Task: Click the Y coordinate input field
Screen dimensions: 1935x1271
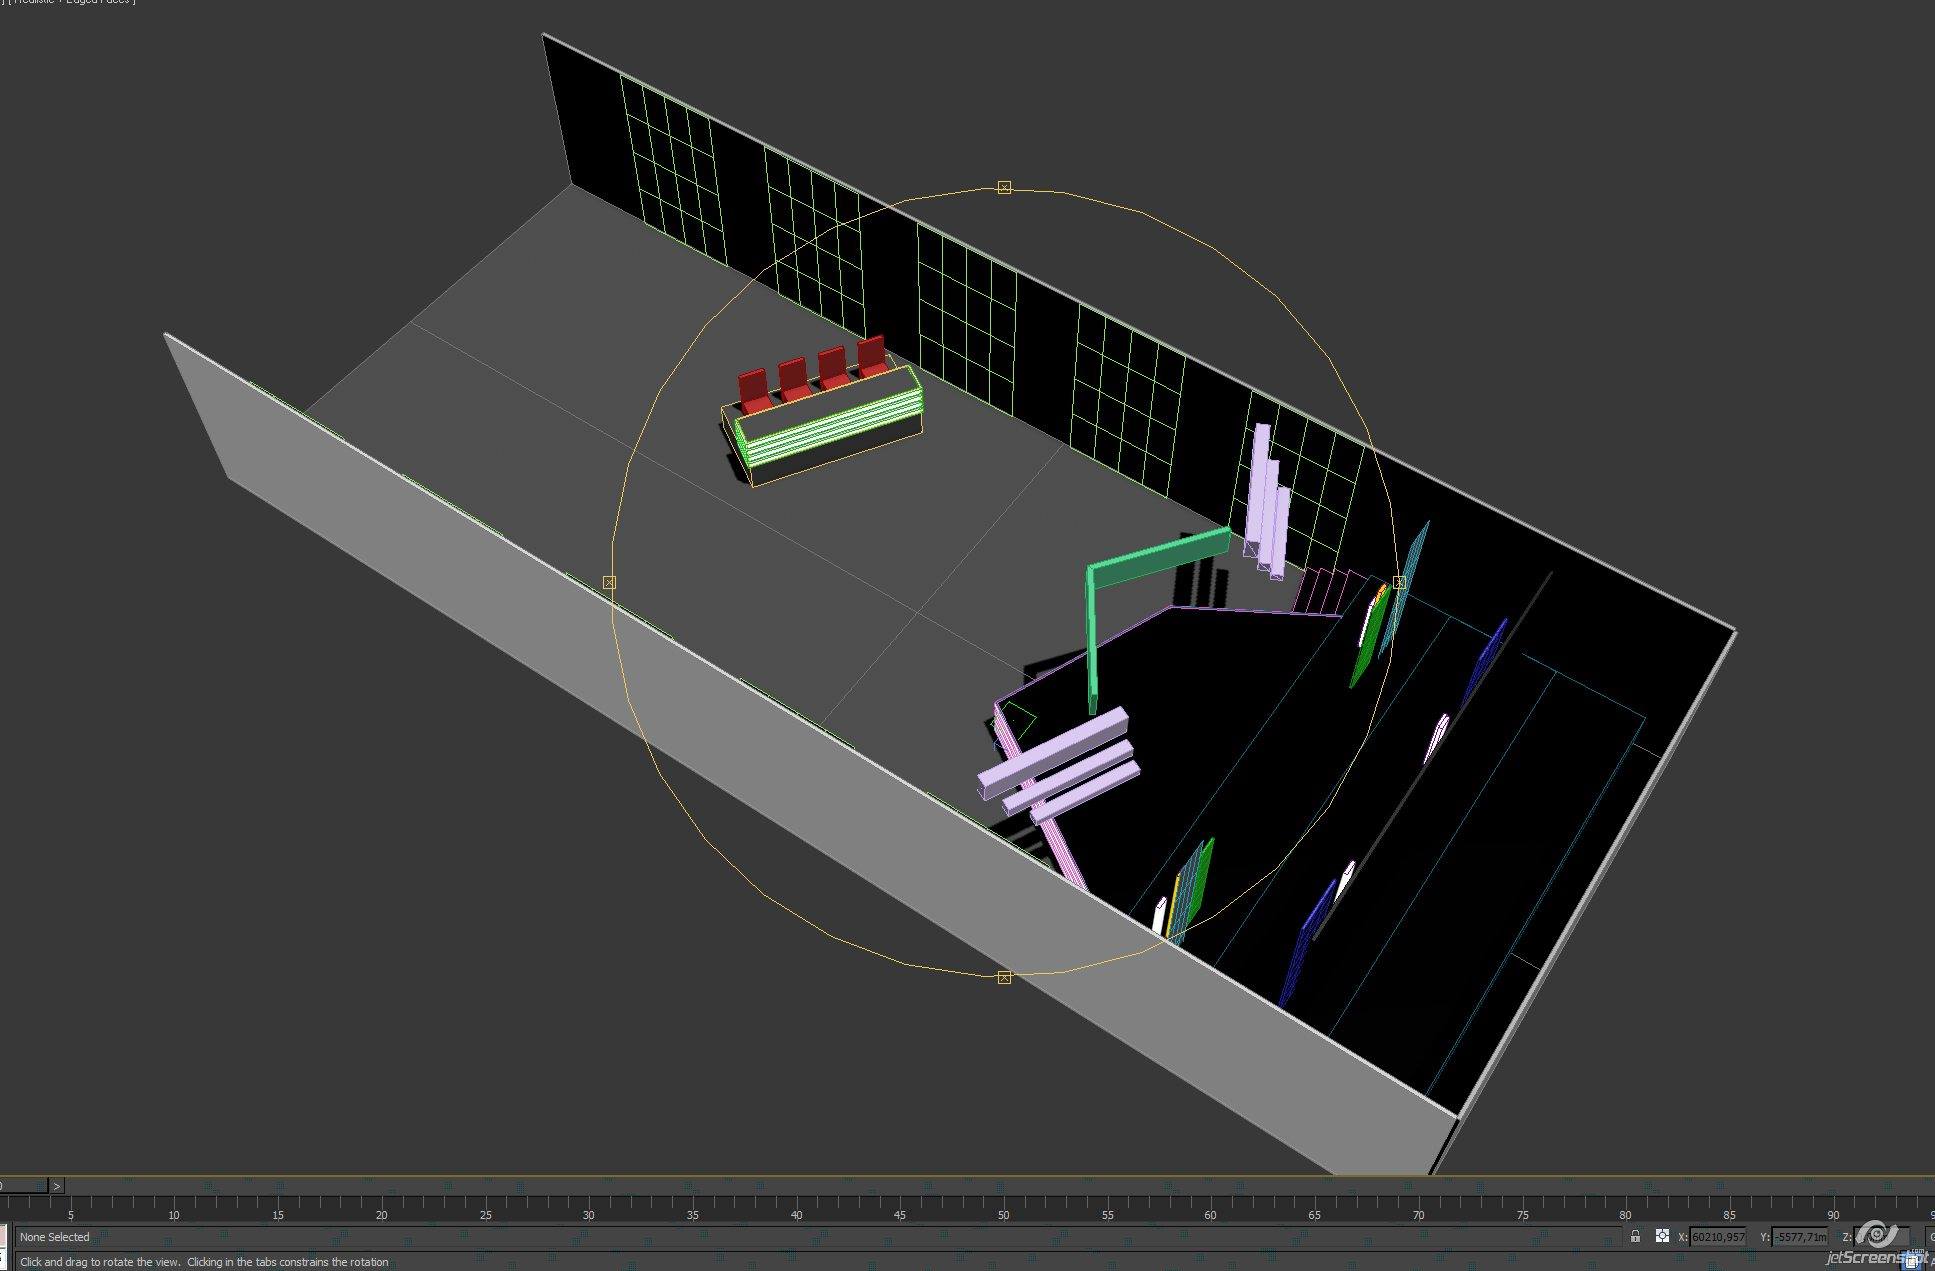Action: point(1799,1237)
